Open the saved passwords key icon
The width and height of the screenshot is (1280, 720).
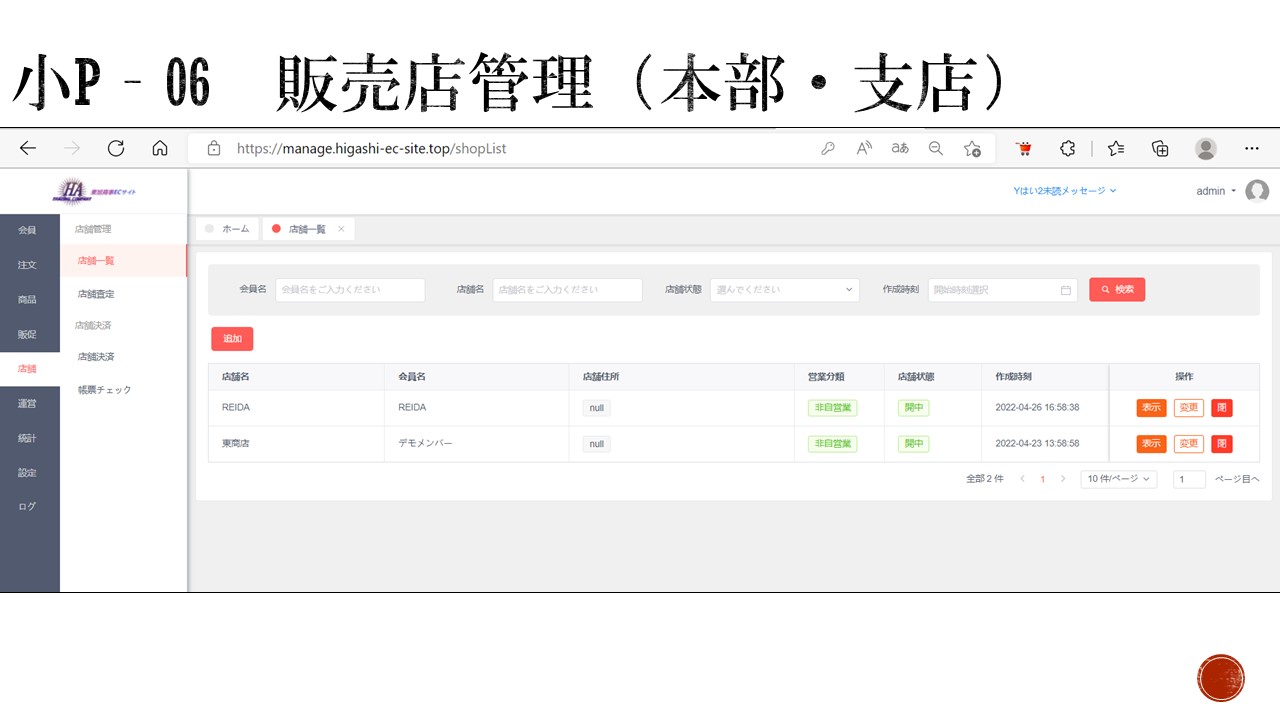click(x=828, y=148)
